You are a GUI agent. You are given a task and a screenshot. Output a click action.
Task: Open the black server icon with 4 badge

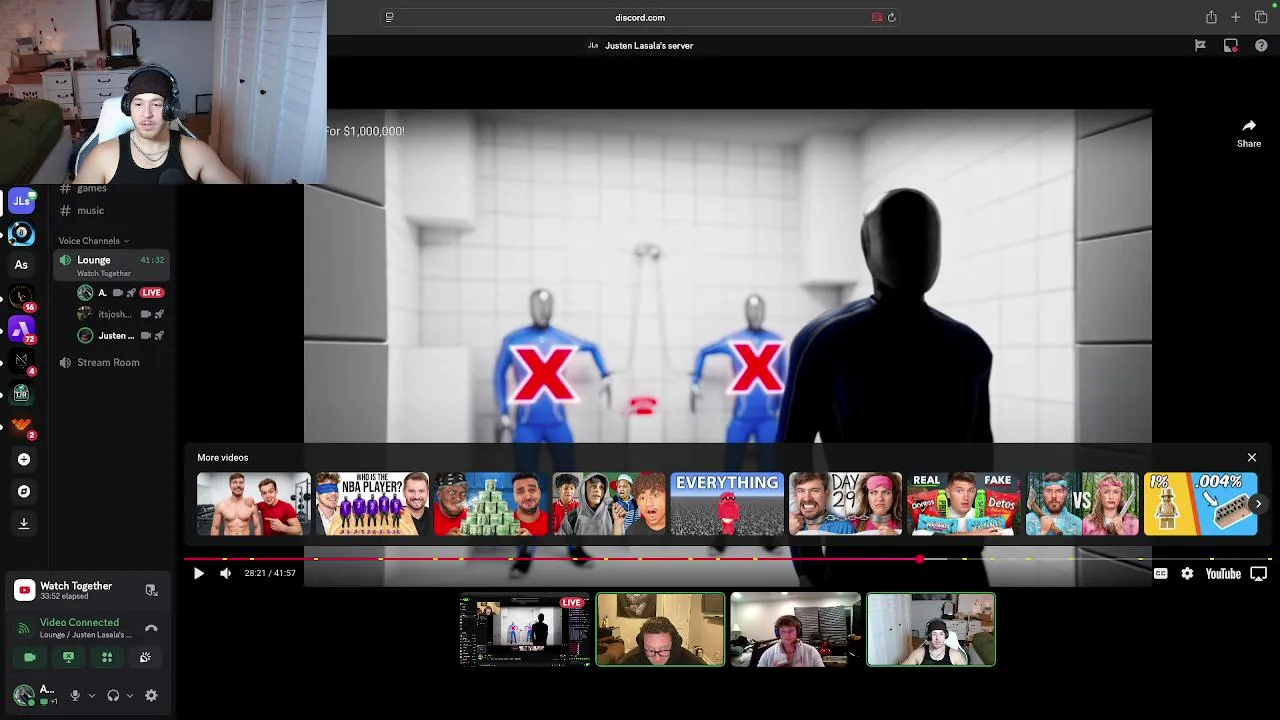[21, 361]
